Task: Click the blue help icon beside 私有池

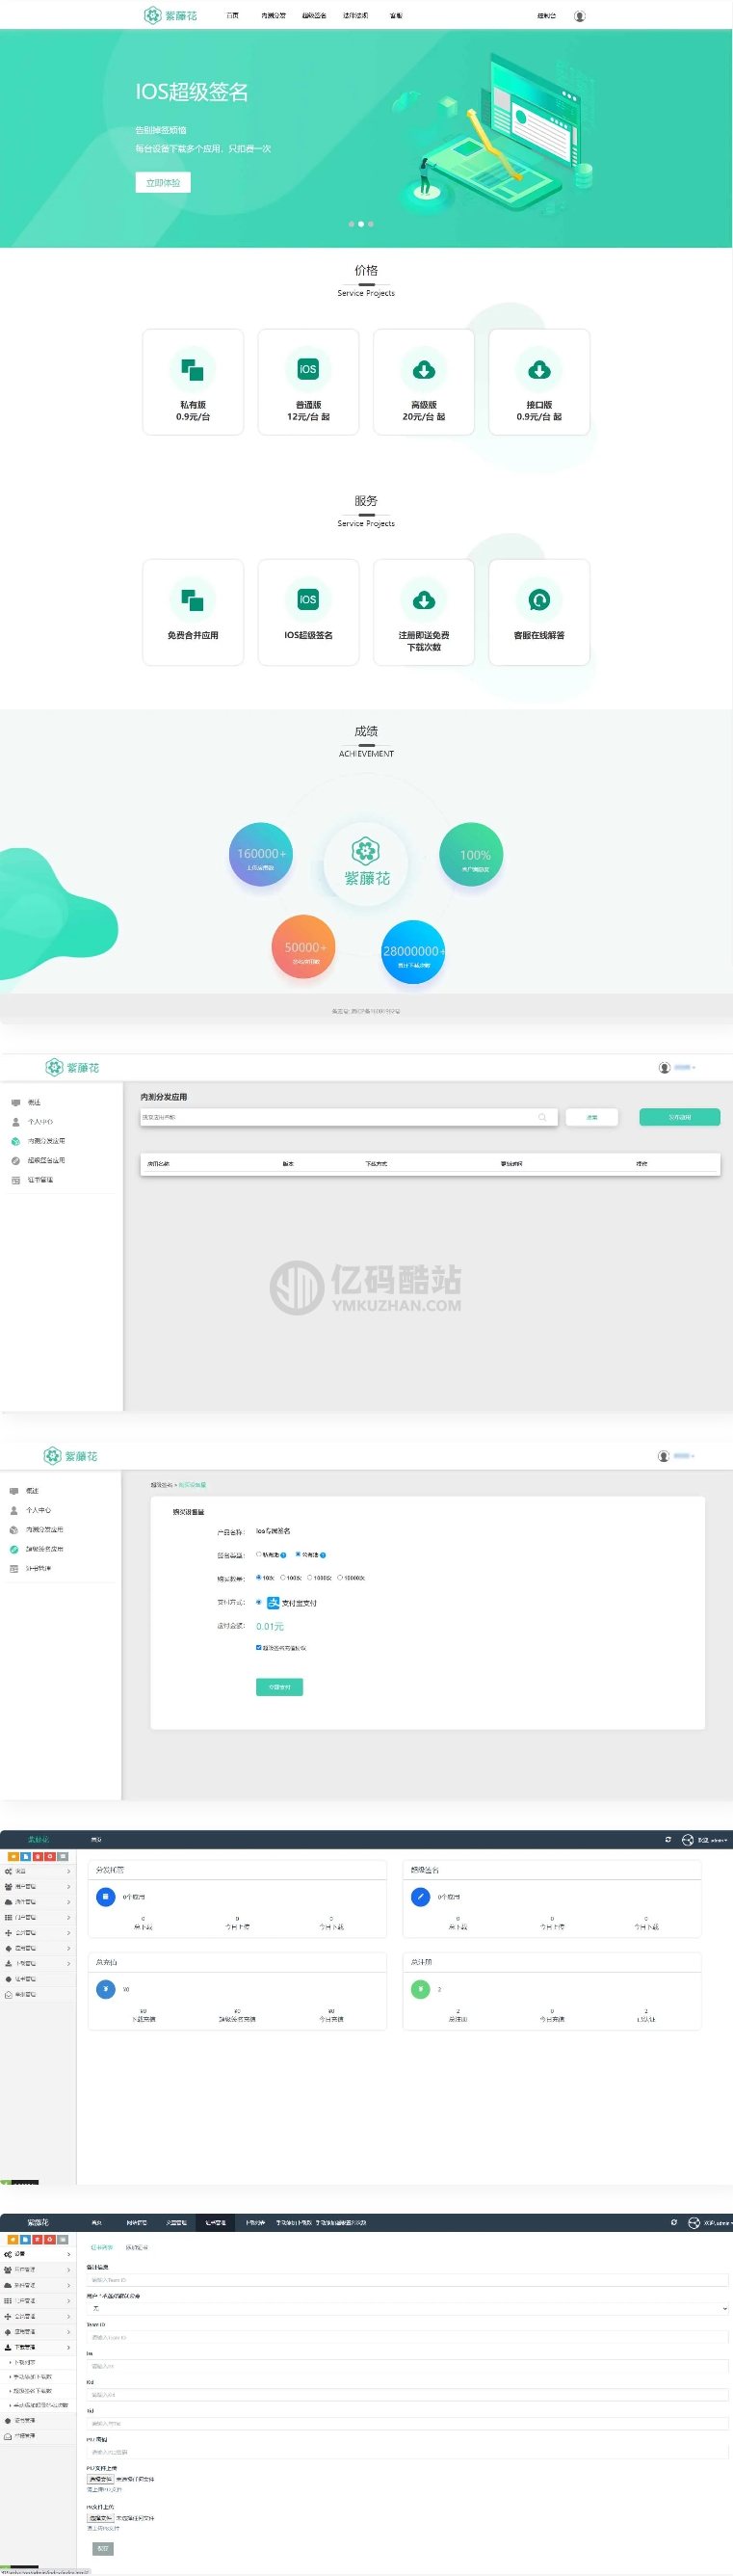Action: (284, 1555)
